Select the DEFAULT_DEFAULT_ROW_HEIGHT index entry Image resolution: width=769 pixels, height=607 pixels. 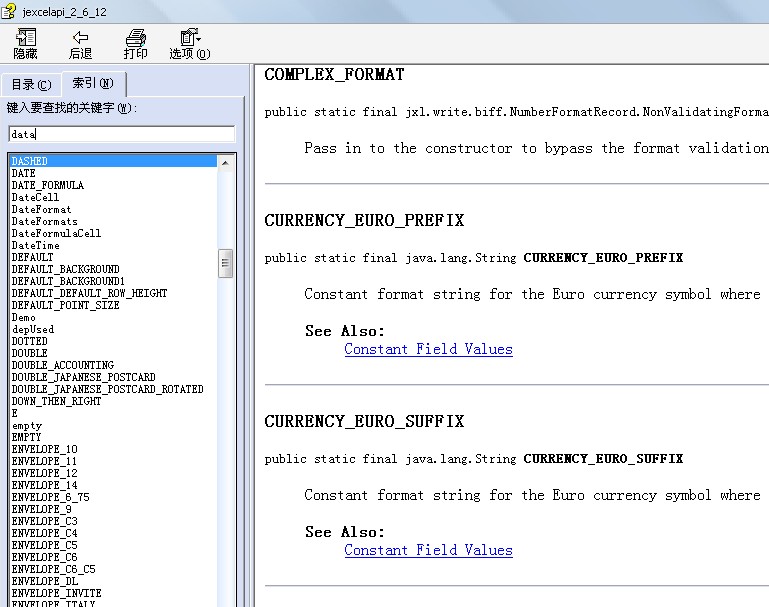pos(89,293)
